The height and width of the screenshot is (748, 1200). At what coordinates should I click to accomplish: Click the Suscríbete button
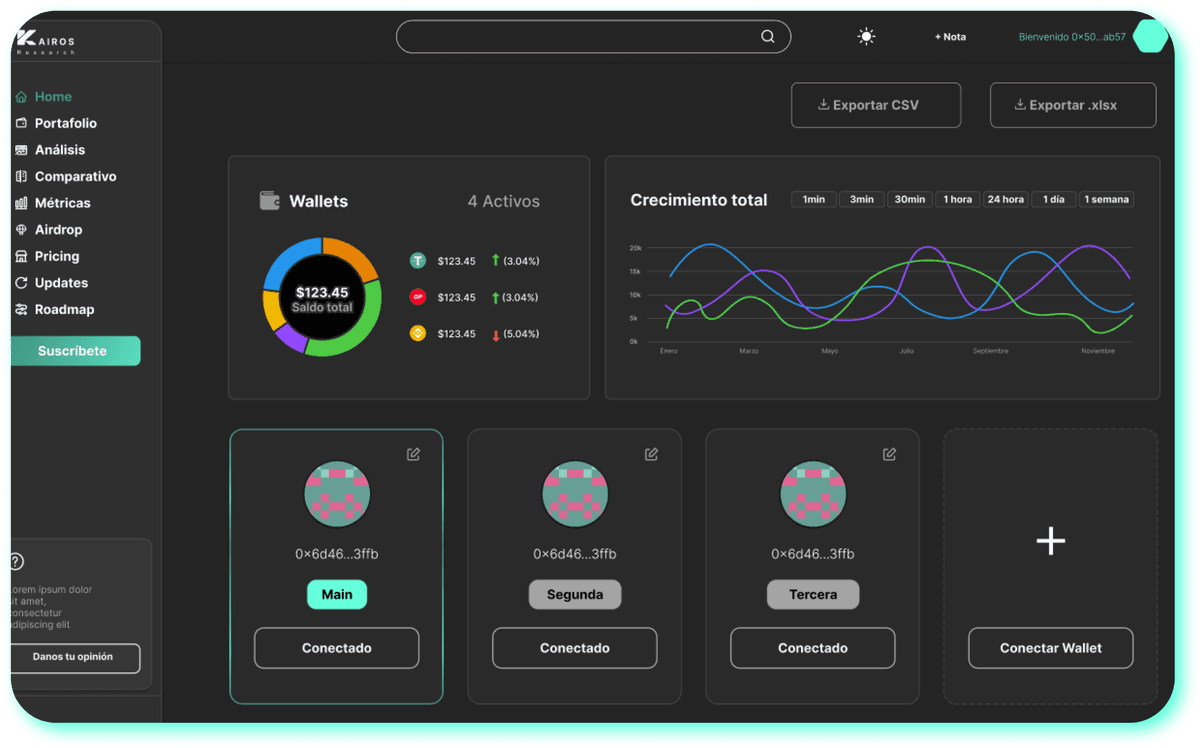73,351
